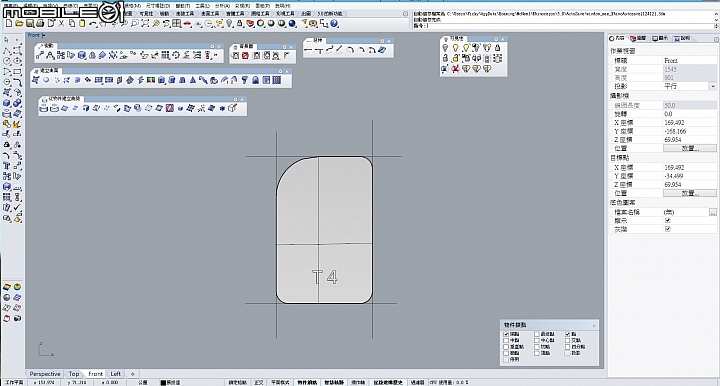Select the pointer tool in the left sidebar
This screenshot has width=720, height=386.
coord(6,40)
